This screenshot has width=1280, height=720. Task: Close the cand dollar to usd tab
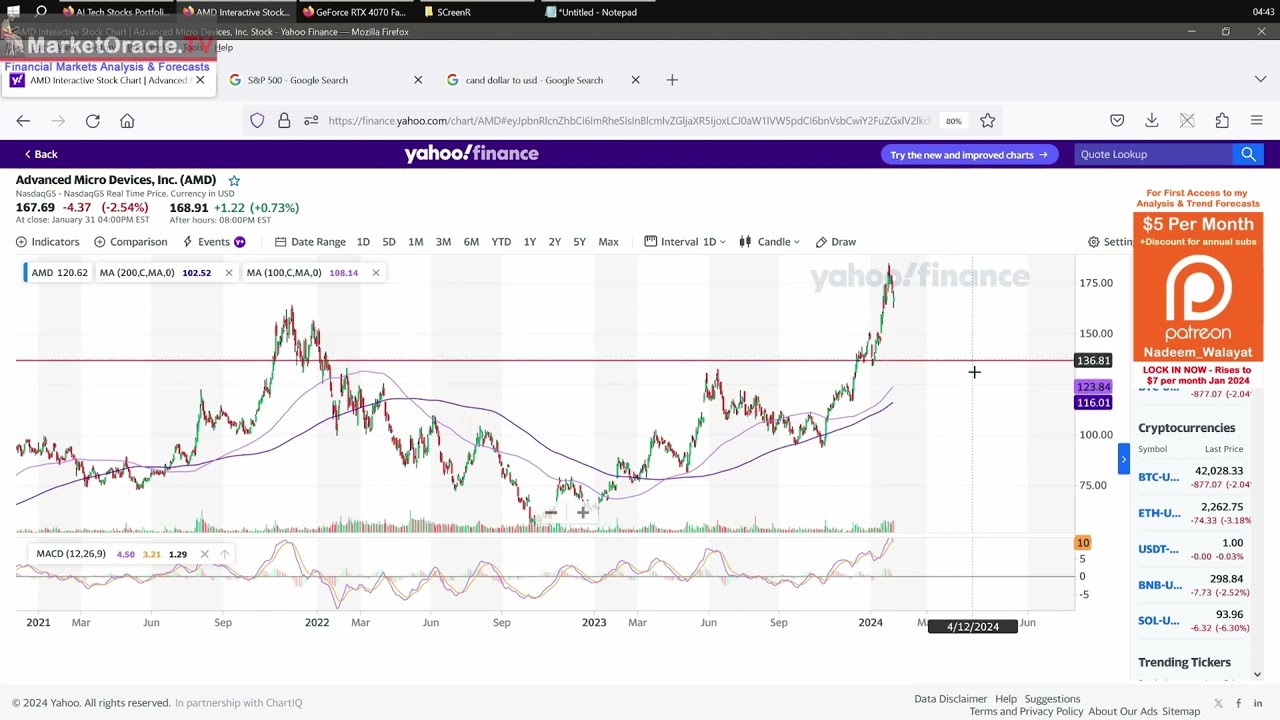point(635,80)
